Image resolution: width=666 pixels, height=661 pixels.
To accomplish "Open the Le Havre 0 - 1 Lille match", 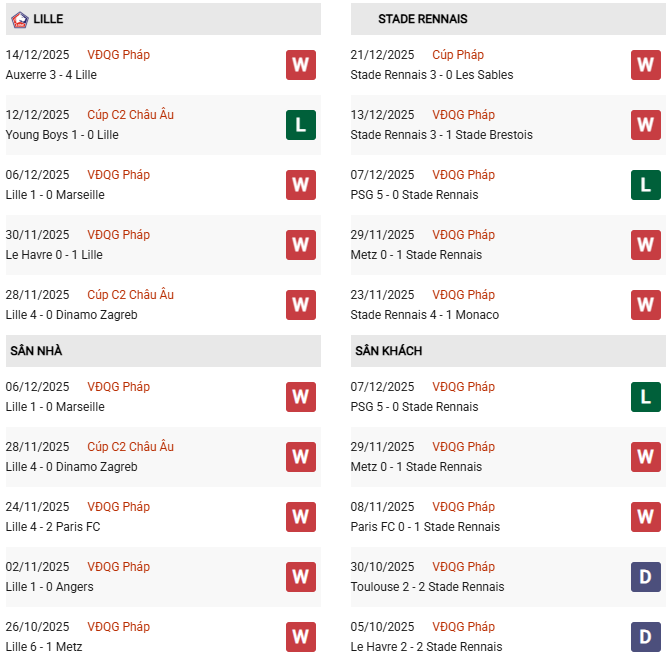I will 54,255.
